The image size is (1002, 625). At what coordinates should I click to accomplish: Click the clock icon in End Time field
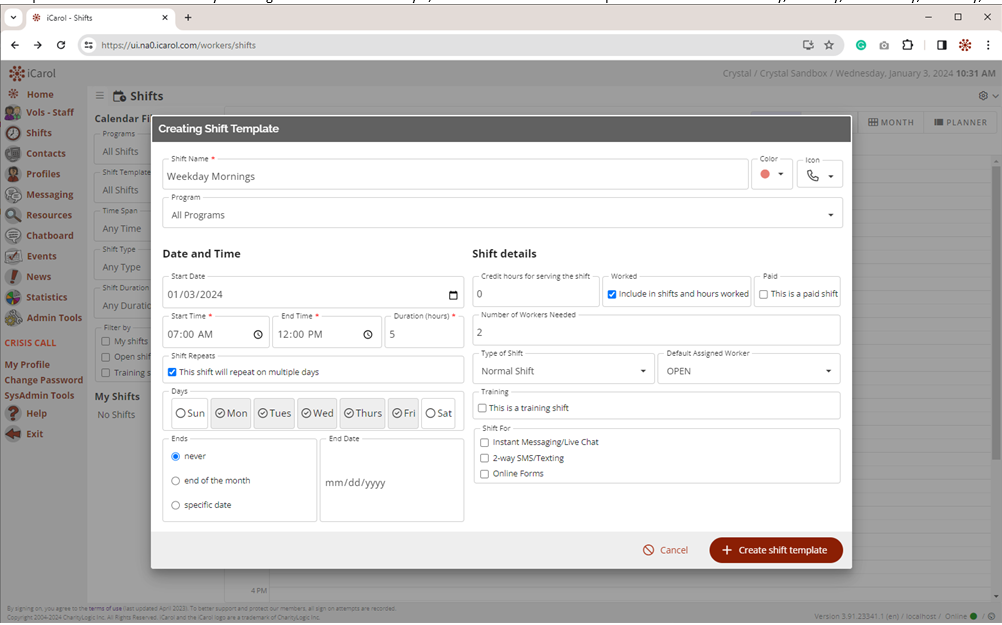368,335
